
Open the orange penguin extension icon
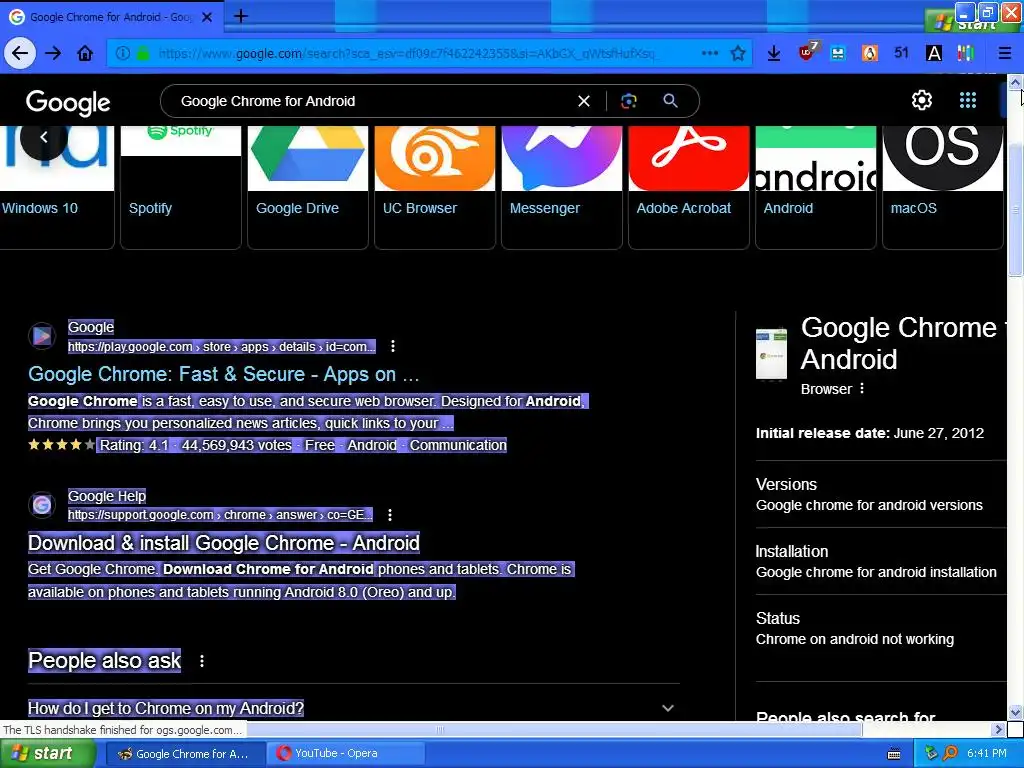(x=870, y=53)
